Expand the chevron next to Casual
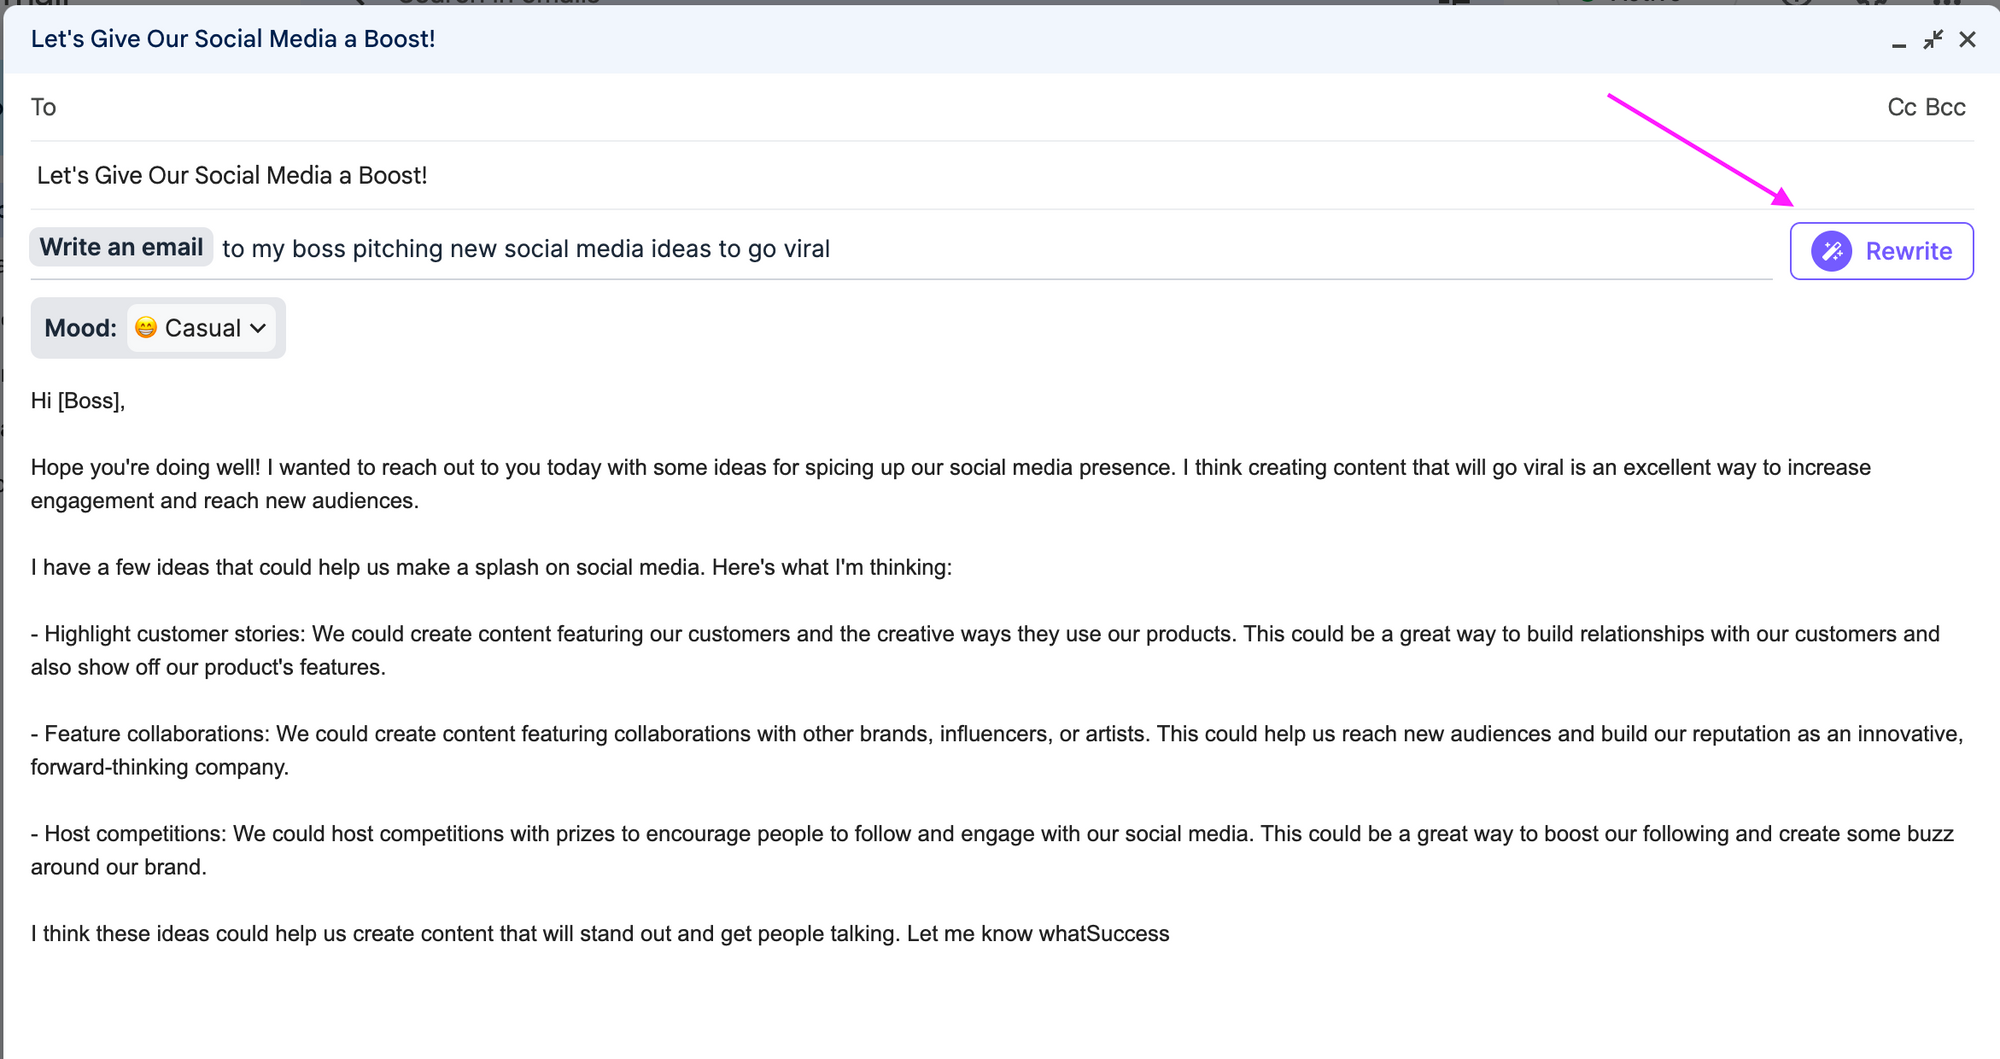Screen dimensions: 2000x1059 (258, 328)
